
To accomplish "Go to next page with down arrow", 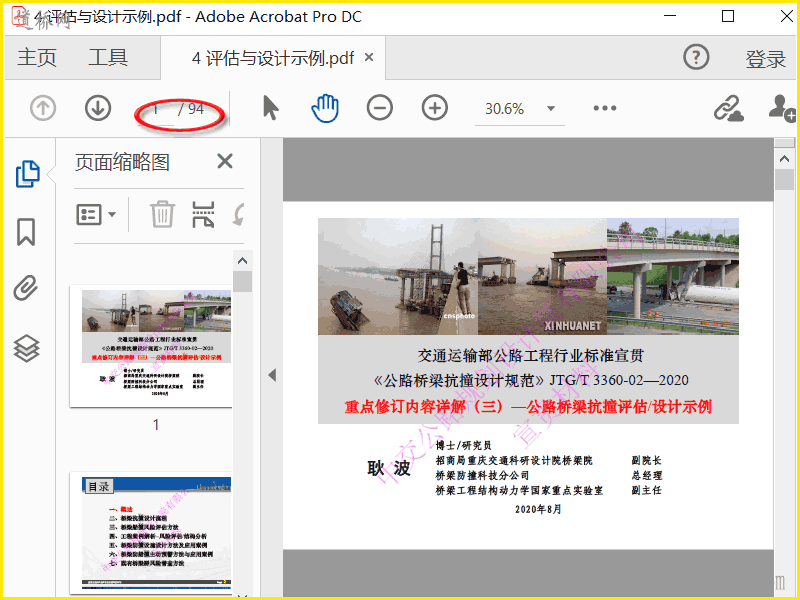I will click(x=97, y=108).
